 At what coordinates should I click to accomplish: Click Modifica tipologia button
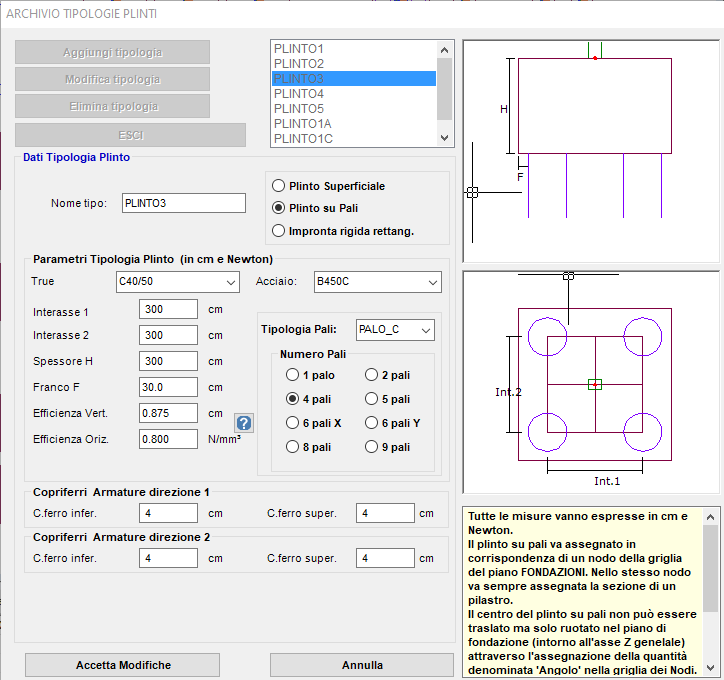pos(112,79)
